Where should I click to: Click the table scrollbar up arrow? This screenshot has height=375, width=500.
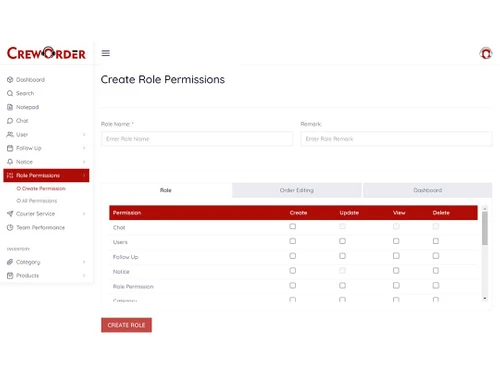[x=485, y=209]
